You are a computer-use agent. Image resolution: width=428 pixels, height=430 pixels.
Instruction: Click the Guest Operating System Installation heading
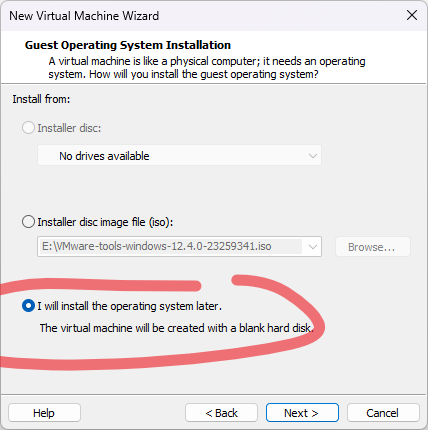pos(128,45)
